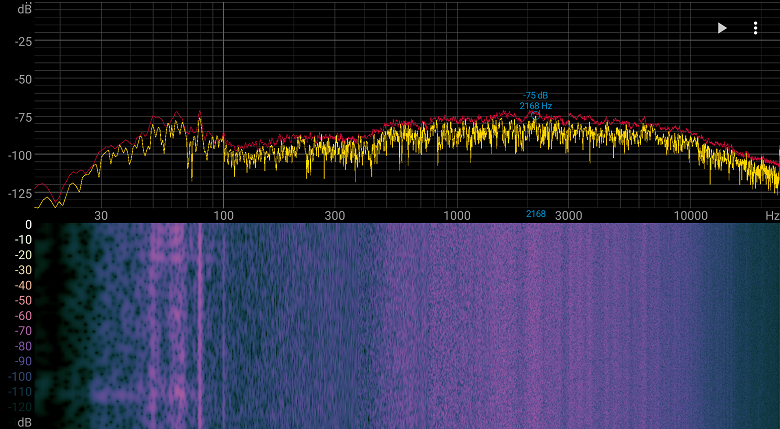Click the -50 dB level axis label
Viewport: 780px width, 429px height.
21,79
